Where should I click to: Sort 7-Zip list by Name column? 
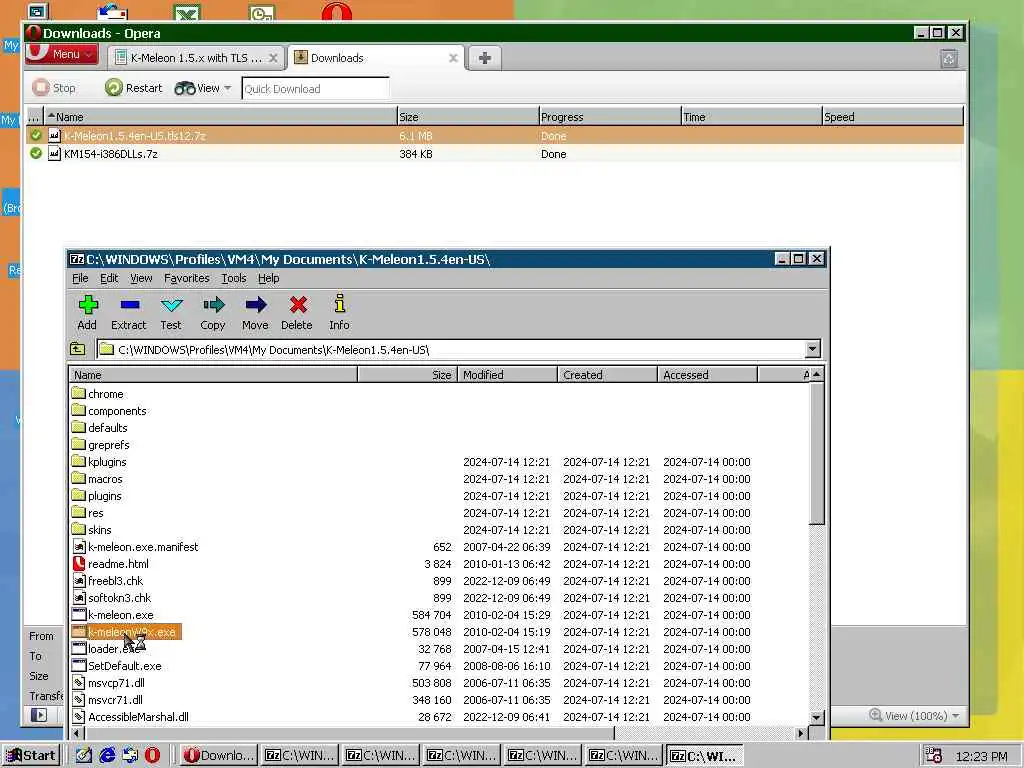tap(213, 375)
